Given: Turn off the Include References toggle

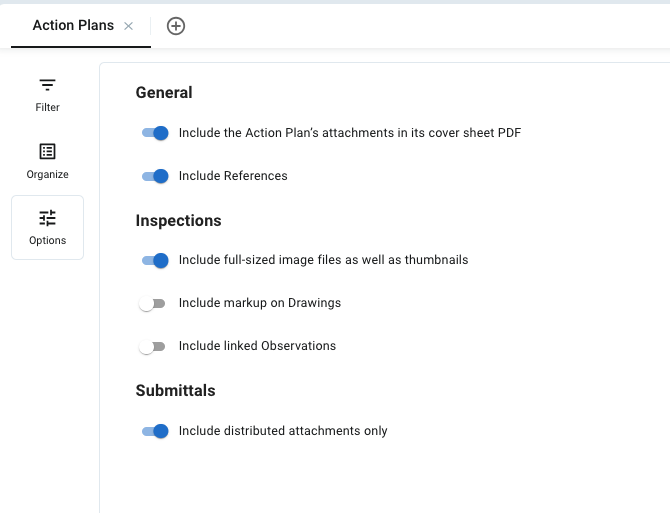Looking at the screenshot, I should click(154, 176).
